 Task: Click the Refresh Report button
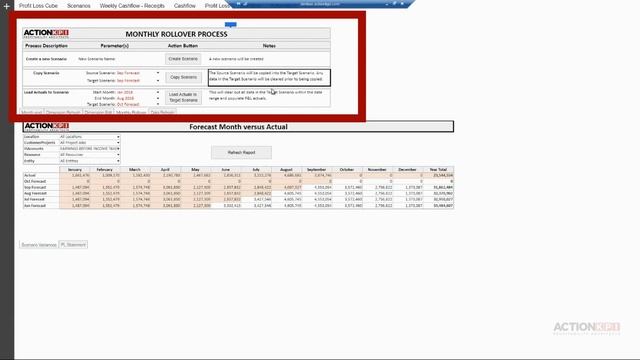point(241,152)
